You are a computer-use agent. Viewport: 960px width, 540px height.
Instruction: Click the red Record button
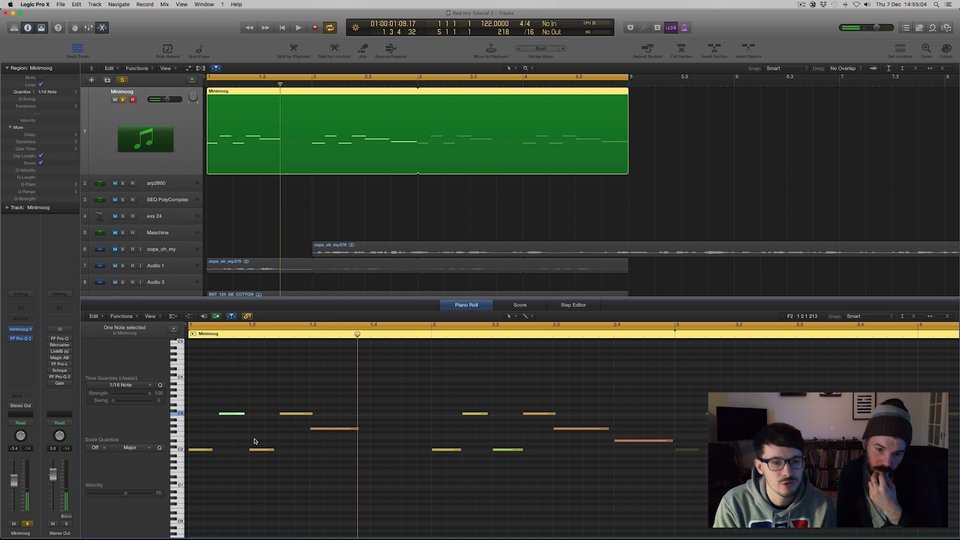315,28
